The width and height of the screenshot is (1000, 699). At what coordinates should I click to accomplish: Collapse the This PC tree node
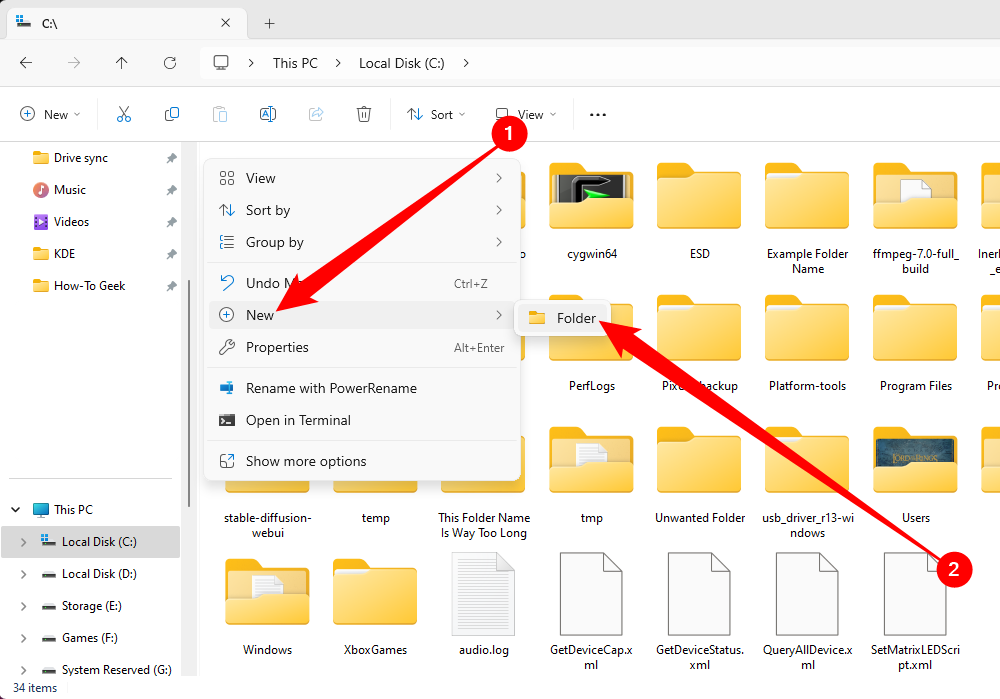tap(15, 510)
